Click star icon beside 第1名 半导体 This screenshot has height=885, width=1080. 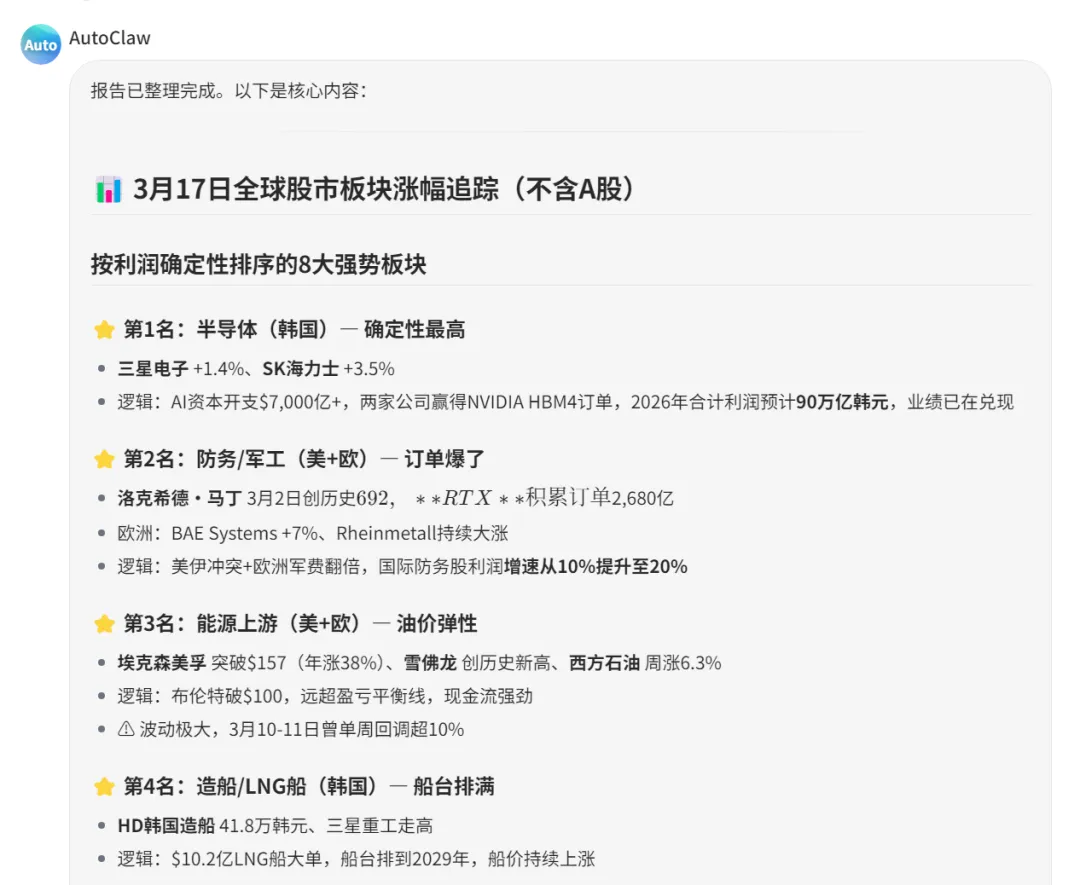[x=104, y=330]
